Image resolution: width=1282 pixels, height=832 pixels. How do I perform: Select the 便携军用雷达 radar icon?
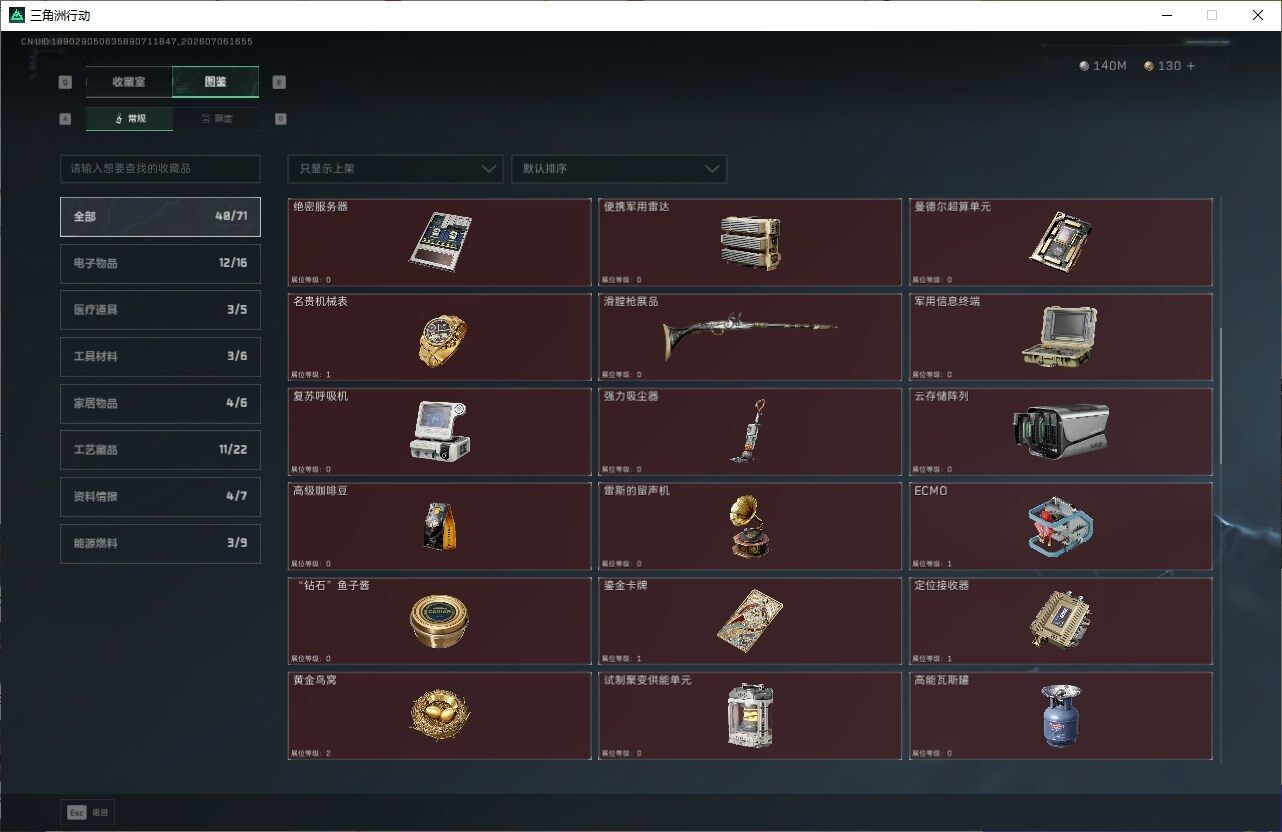click(x=750, y=241)
